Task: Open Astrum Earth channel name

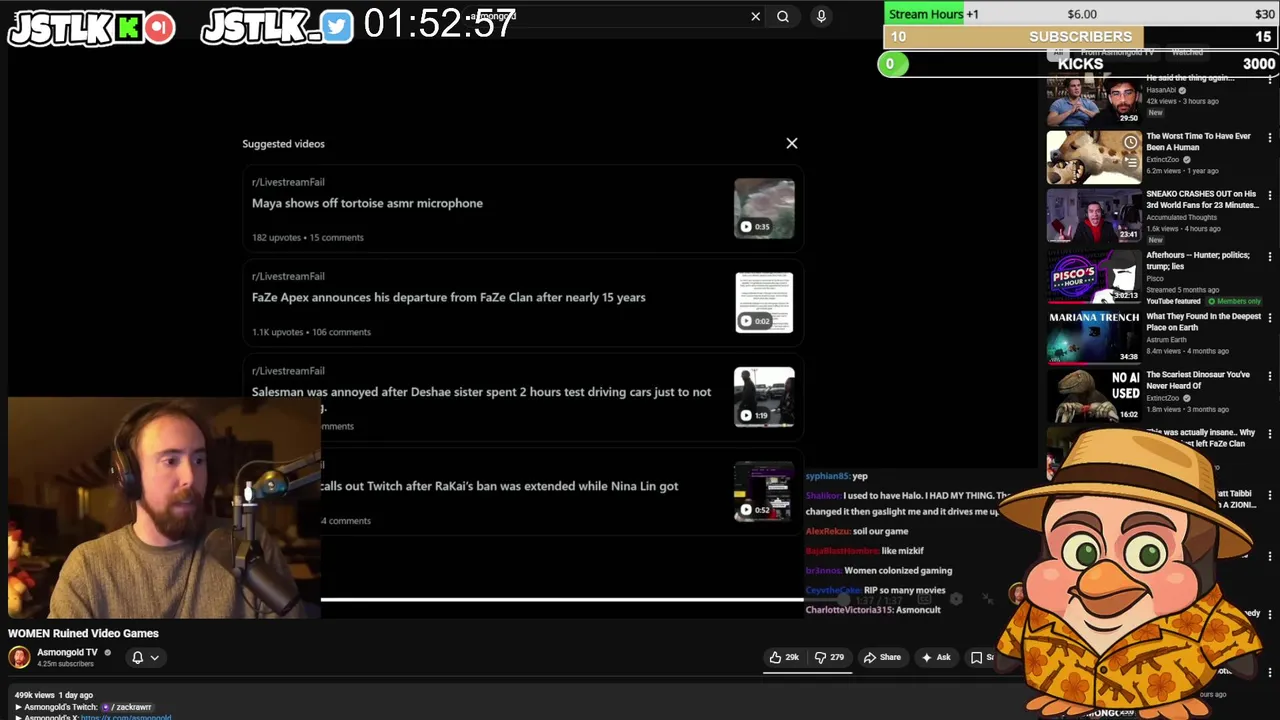Action: 1166,340
